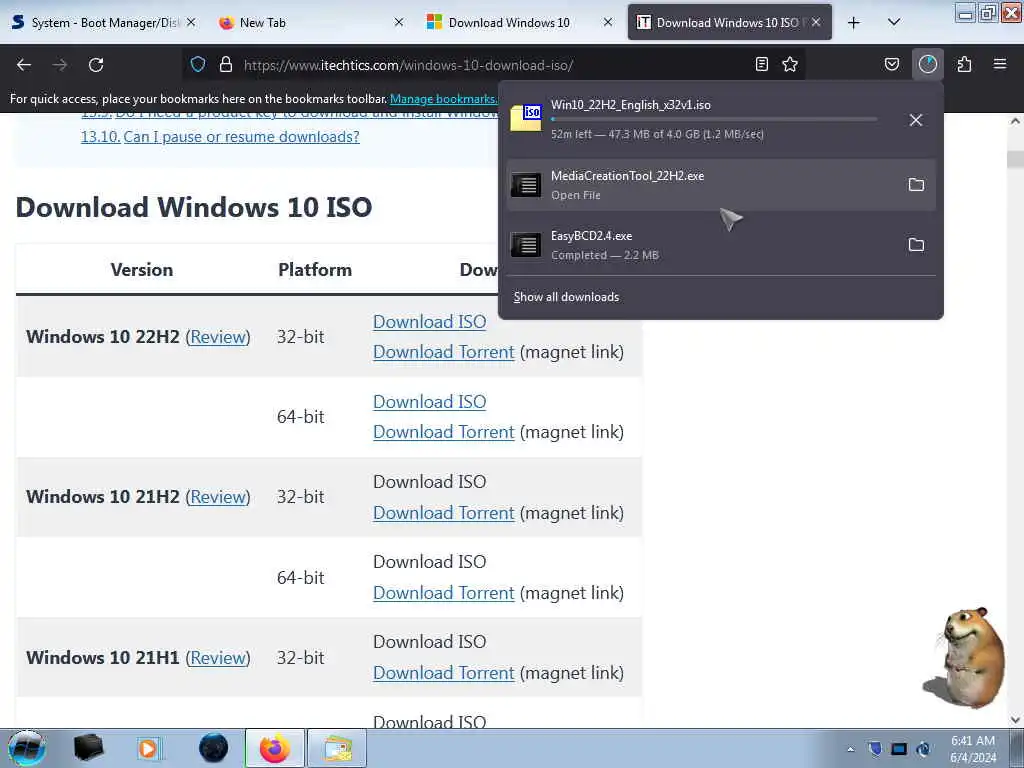Launch the media player taskbar icon
Image resolution: width=1024 pixels, height=768 pixels.
click(x=148, y=748)
